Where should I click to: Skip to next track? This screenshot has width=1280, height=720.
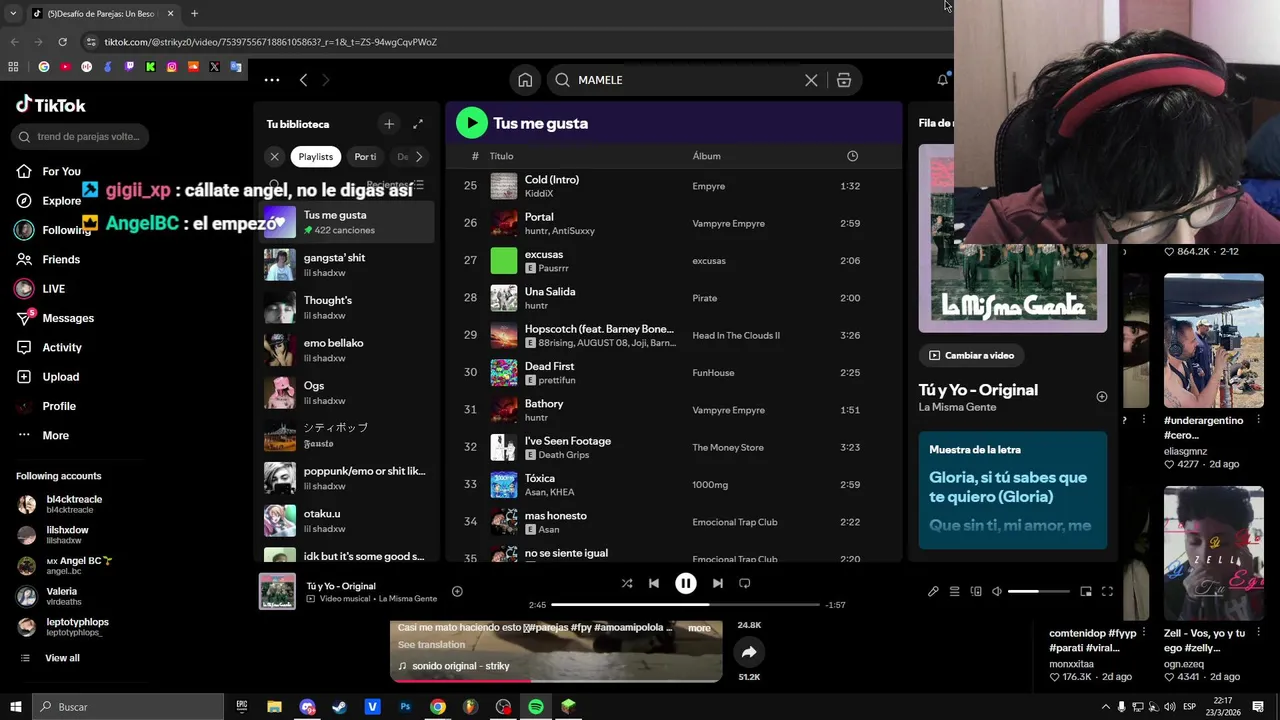pyautogui.click(x=717, y=583)
